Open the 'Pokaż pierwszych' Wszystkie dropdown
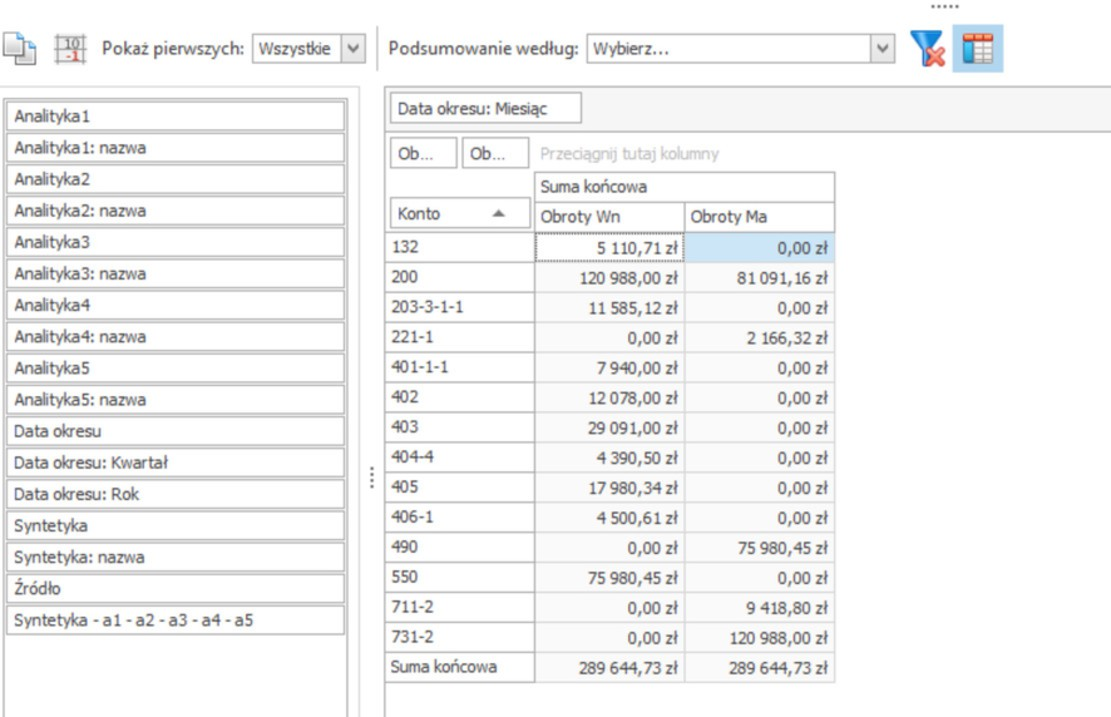The width and height of the screenshot is (1111, 717). coord(354,48)
